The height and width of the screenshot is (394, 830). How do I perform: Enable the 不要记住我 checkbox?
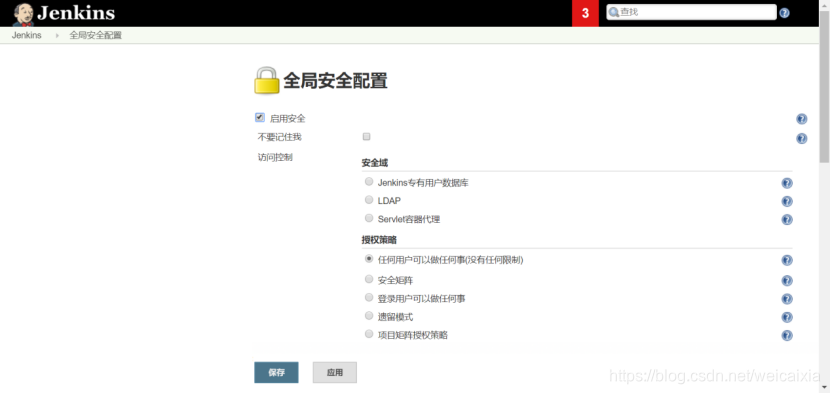(x=366, y=137)
